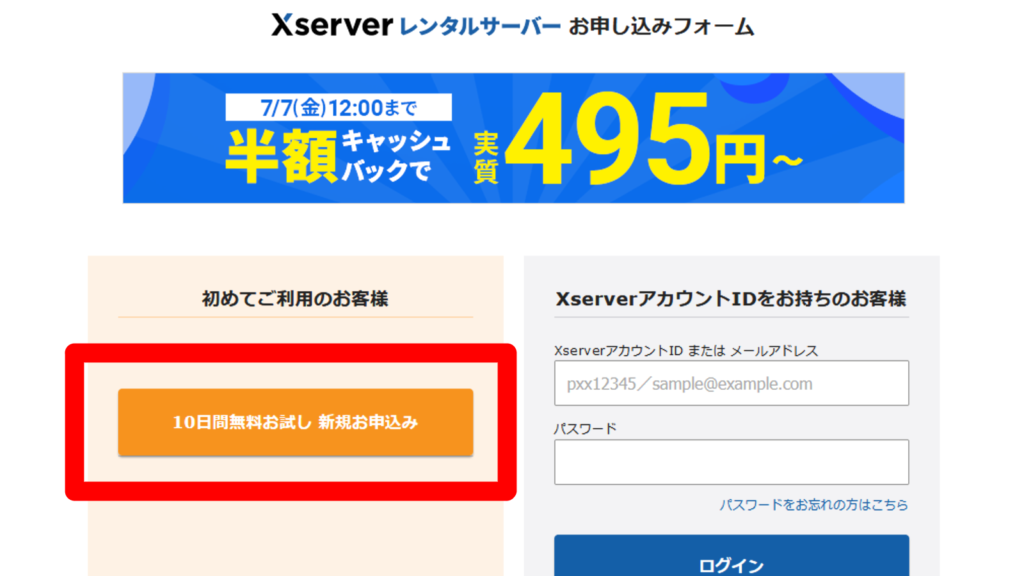Click the empty beige area below the signup button
The image size is (1024, 576).
(295, 539)
